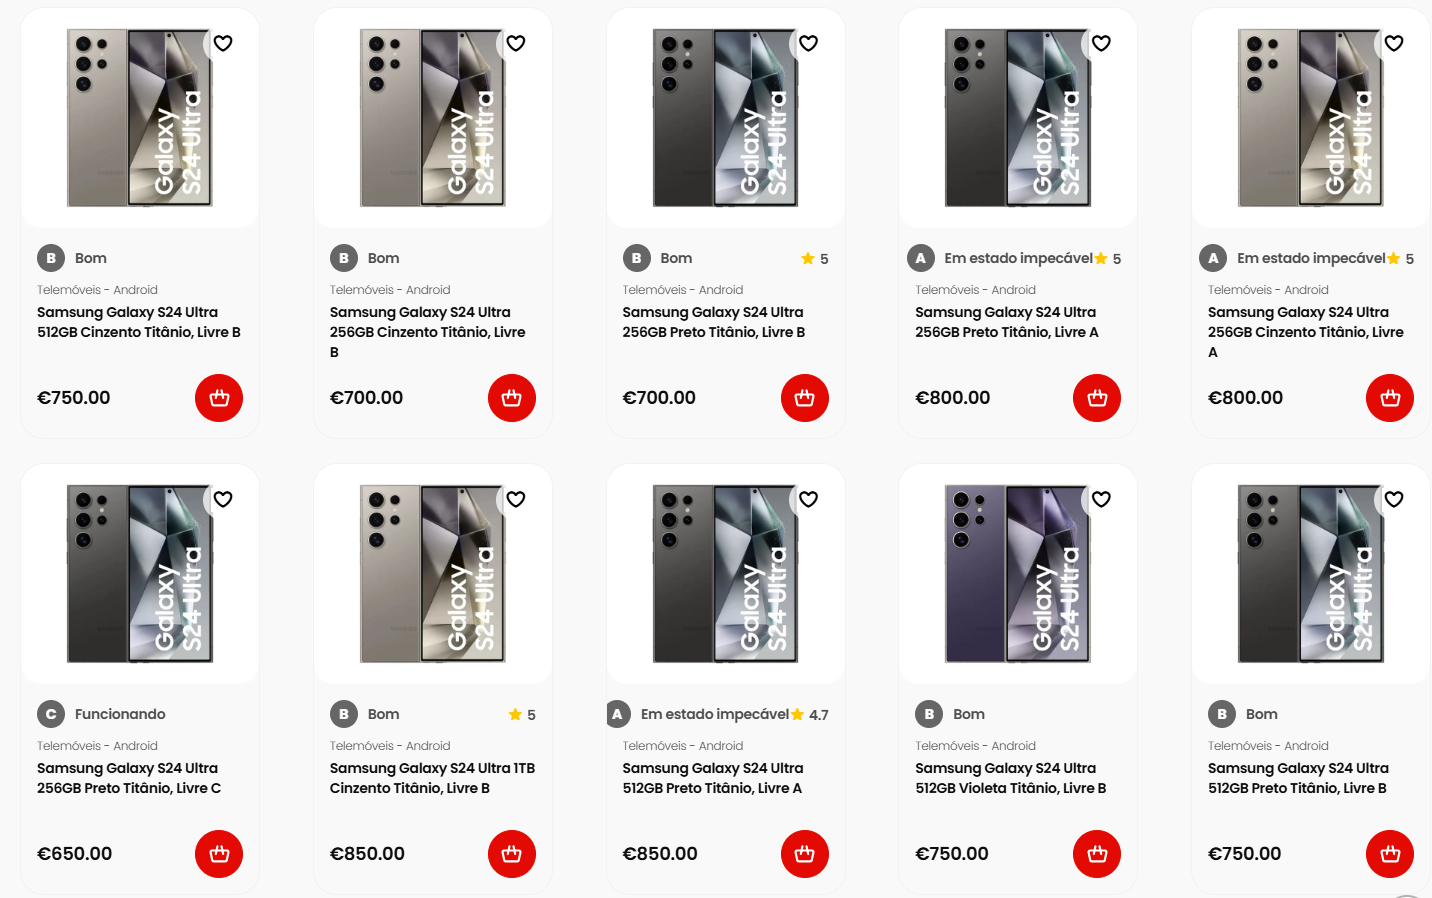Add the 256GB Cinzento Titânio Livre A to cart

1390,398
